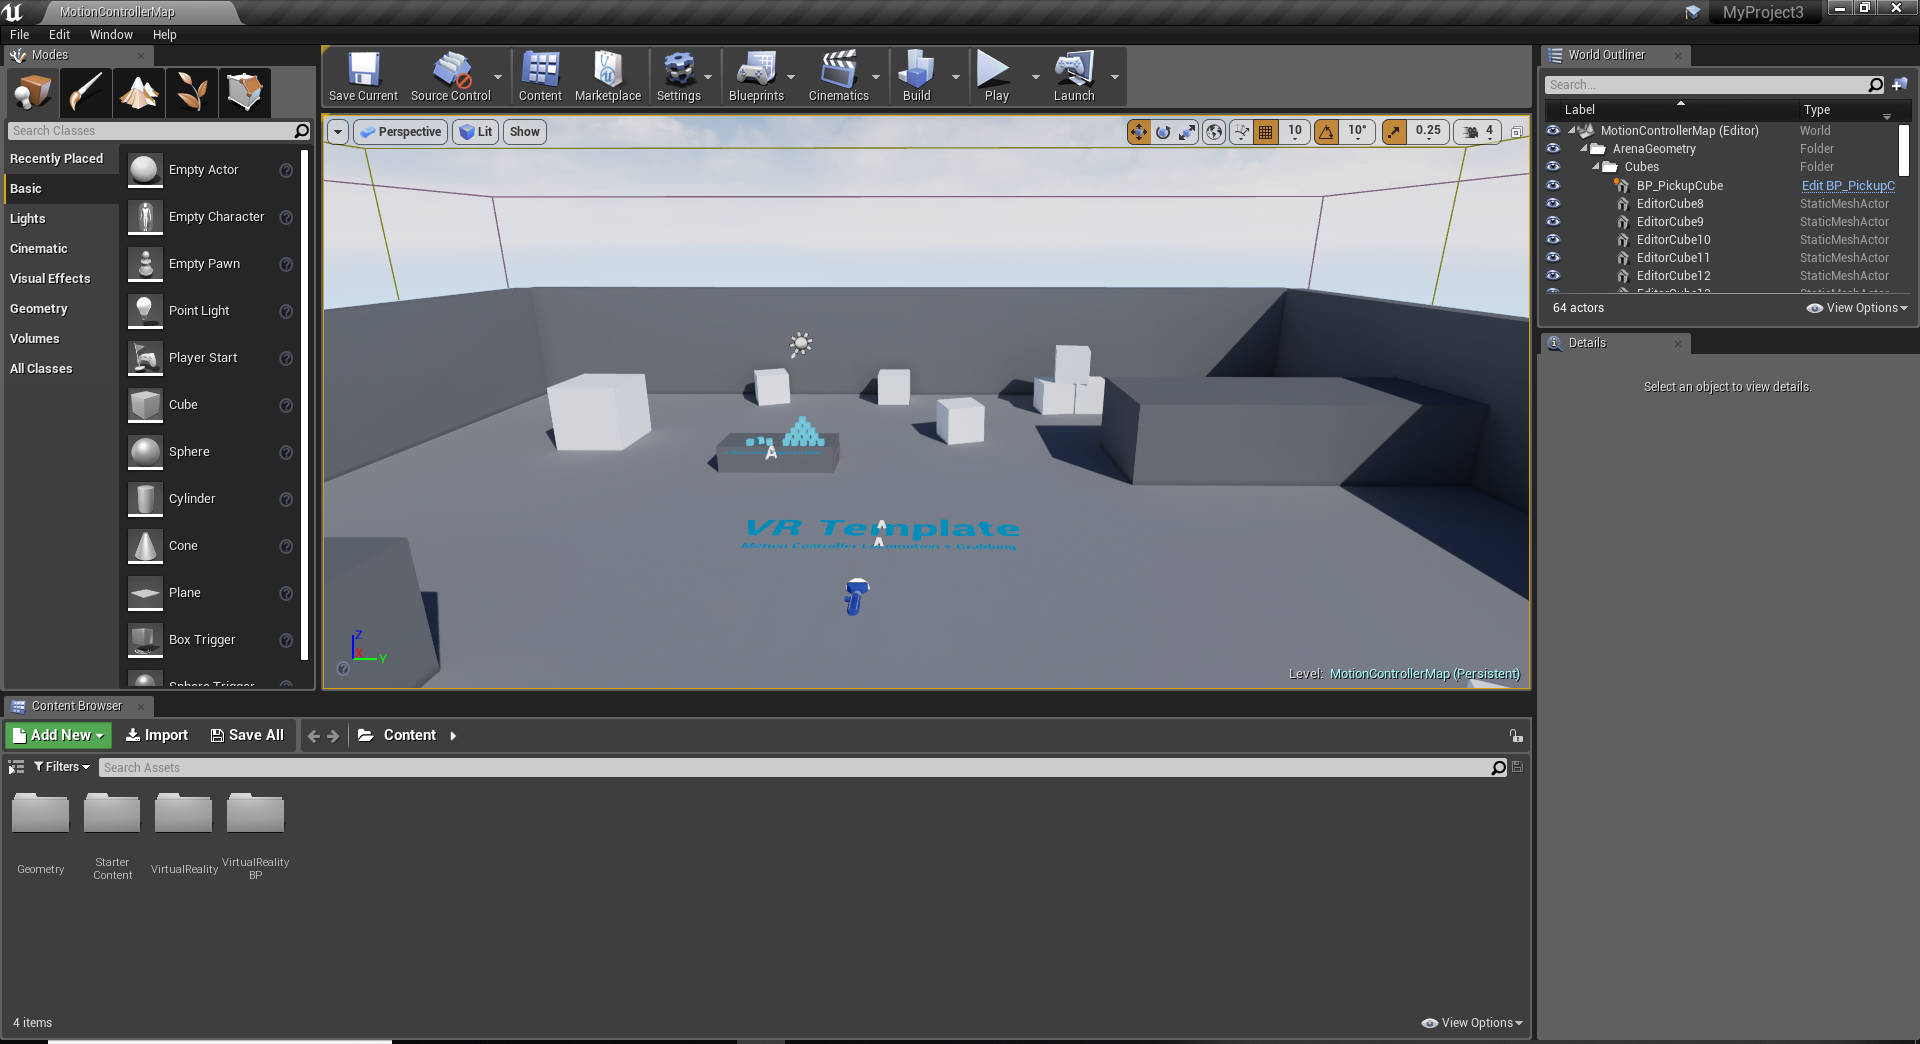Screen dimensions: 1920x1044
Task: Open World Outliner View Options dropdown
Action: pos(1858,308)
